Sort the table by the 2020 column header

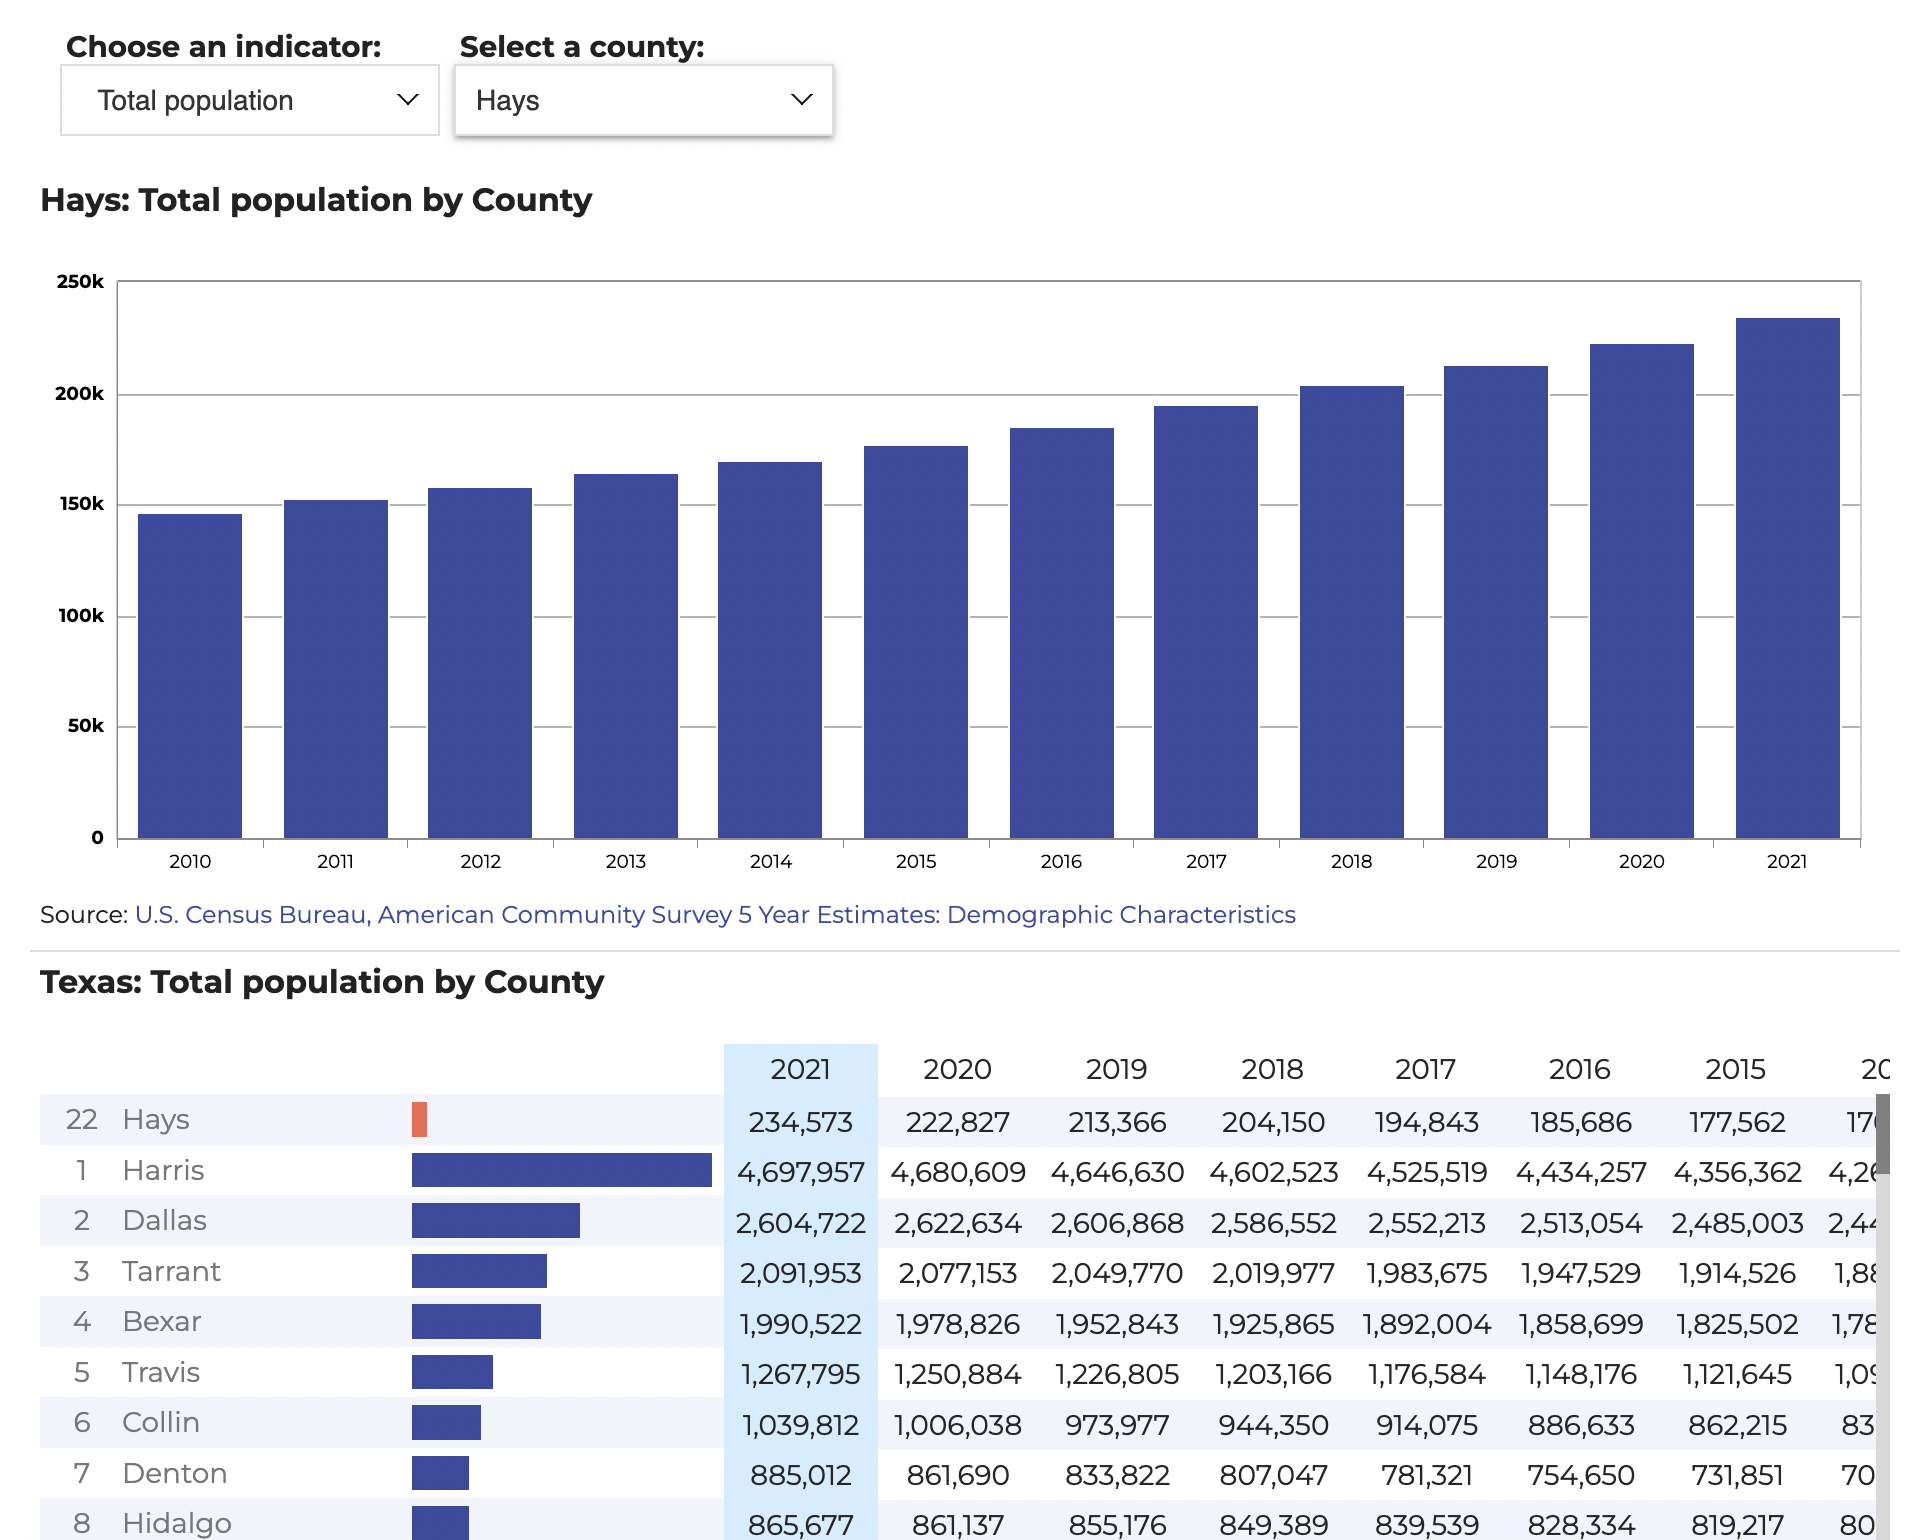coord(957,1069)
